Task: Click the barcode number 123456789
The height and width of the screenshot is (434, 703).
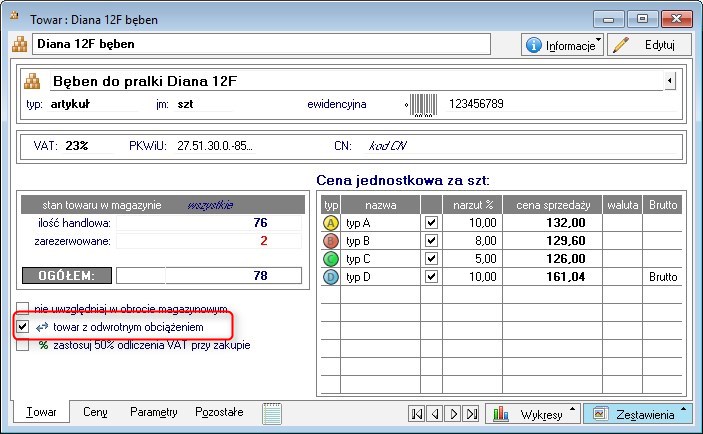Action: tap(476, 104)
